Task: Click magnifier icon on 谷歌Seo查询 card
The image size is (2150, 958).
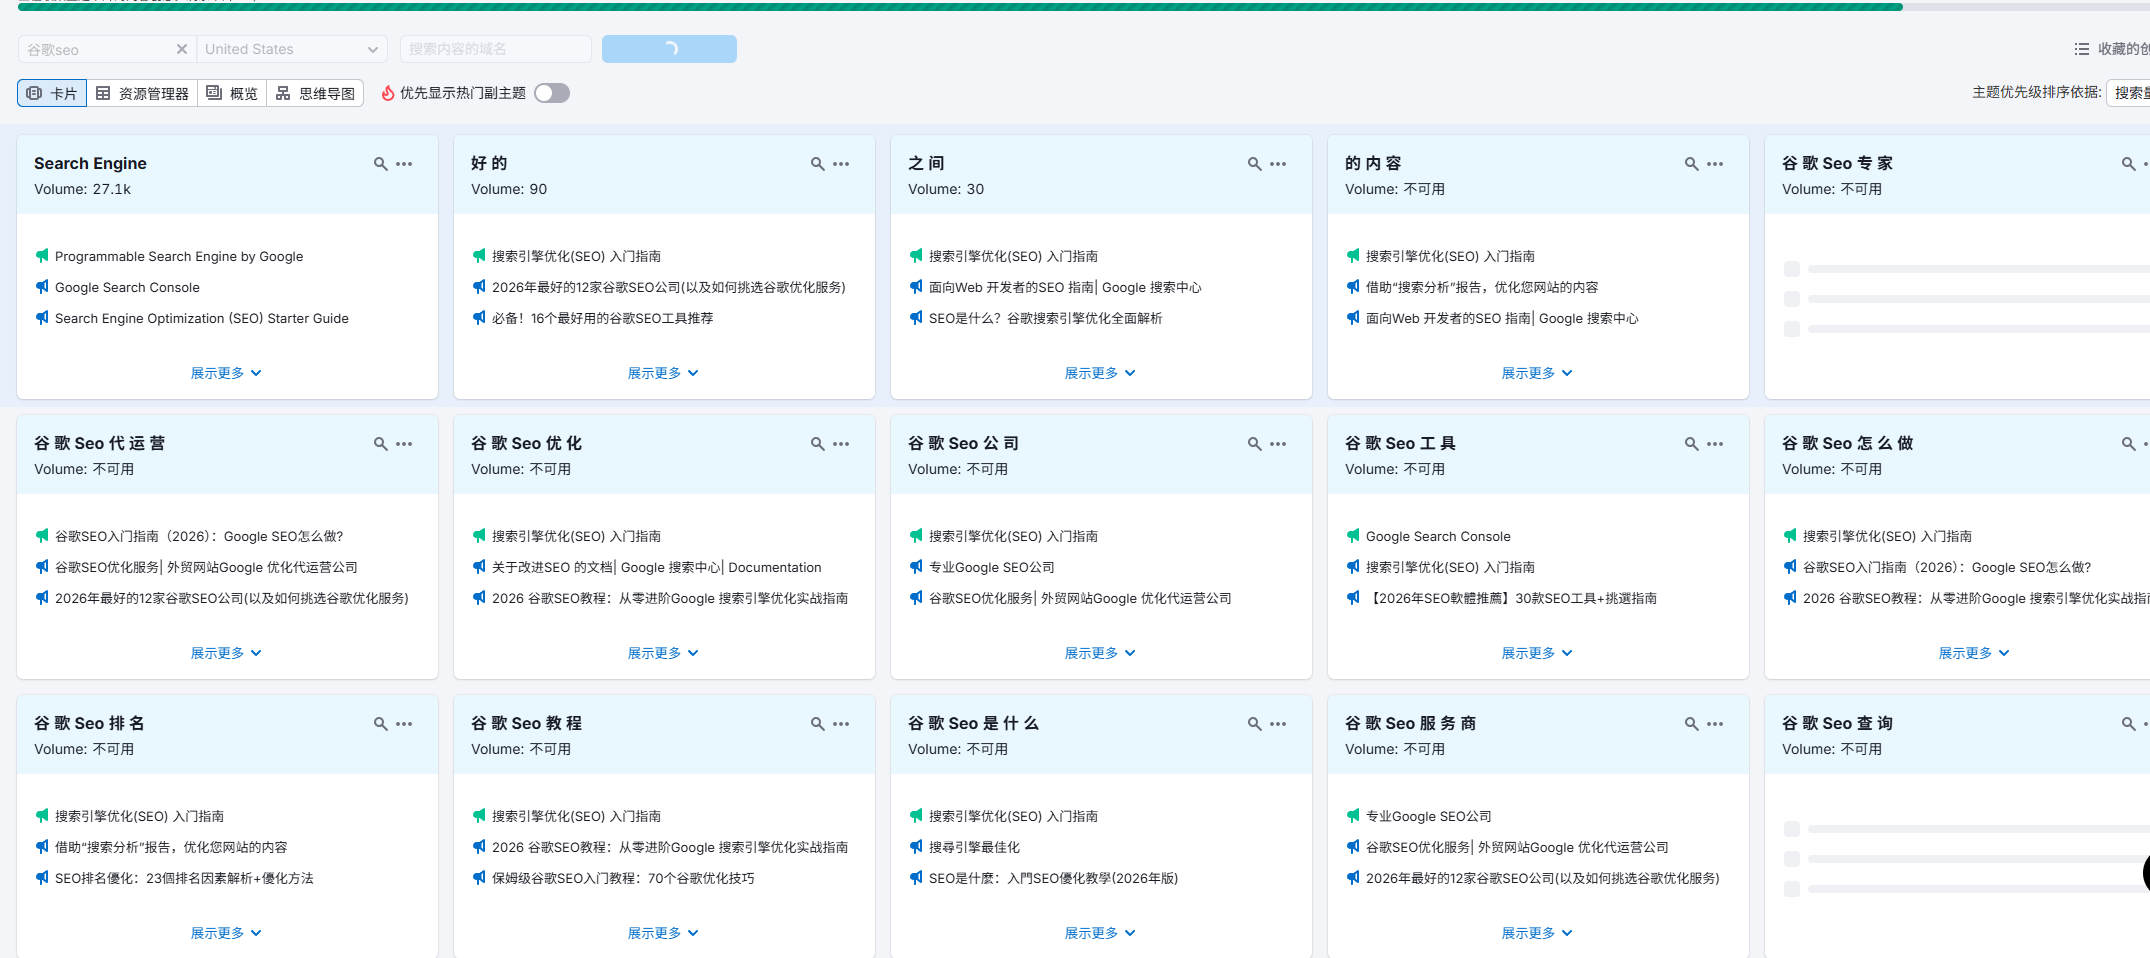Action: tap(2129, 724)
